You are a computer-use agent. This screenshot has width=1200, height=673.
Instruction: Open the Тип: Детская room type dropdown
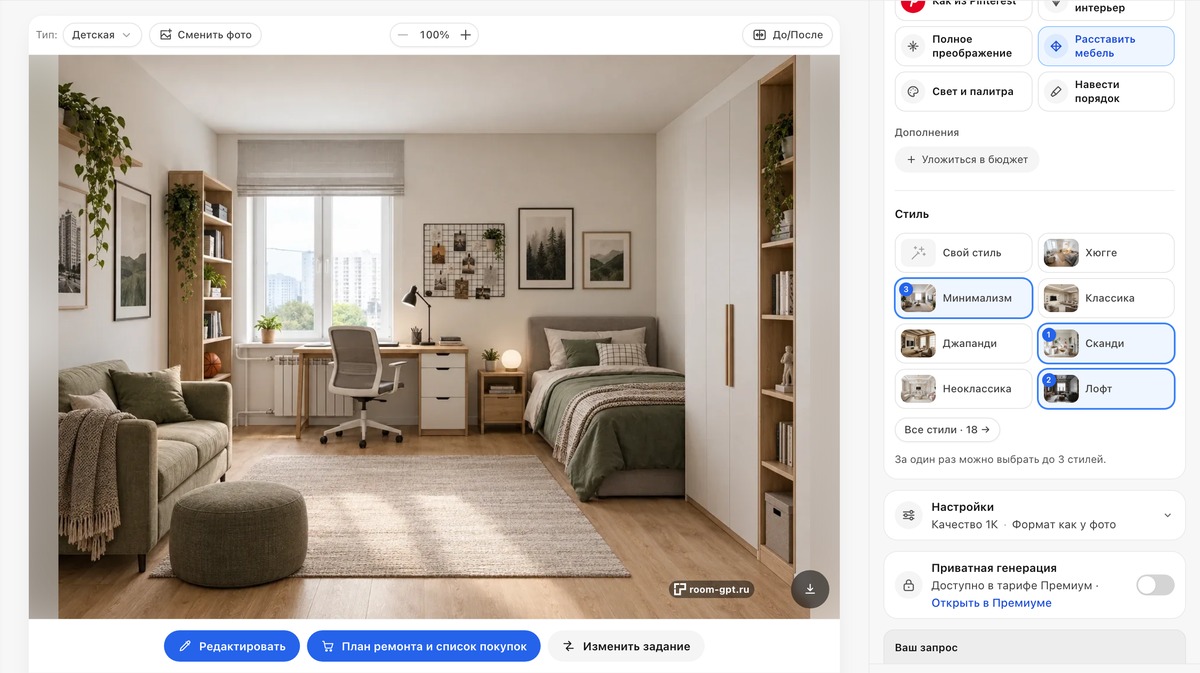pos(102,35)
